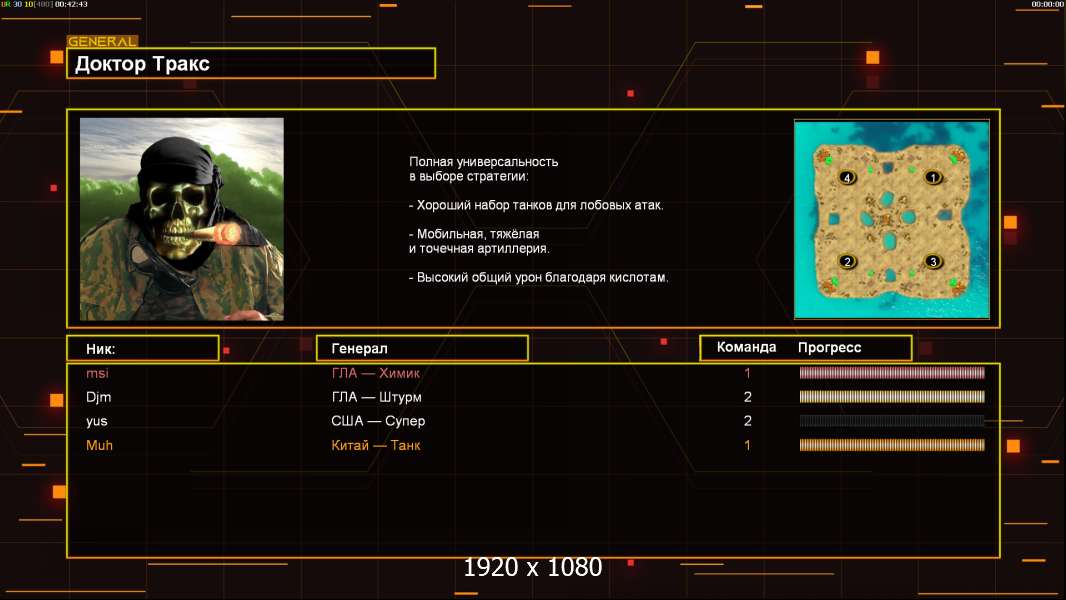Screen dimensions: 1066x600
Task: Click the GENERAL label tag
Action: (x=102, y=41)
